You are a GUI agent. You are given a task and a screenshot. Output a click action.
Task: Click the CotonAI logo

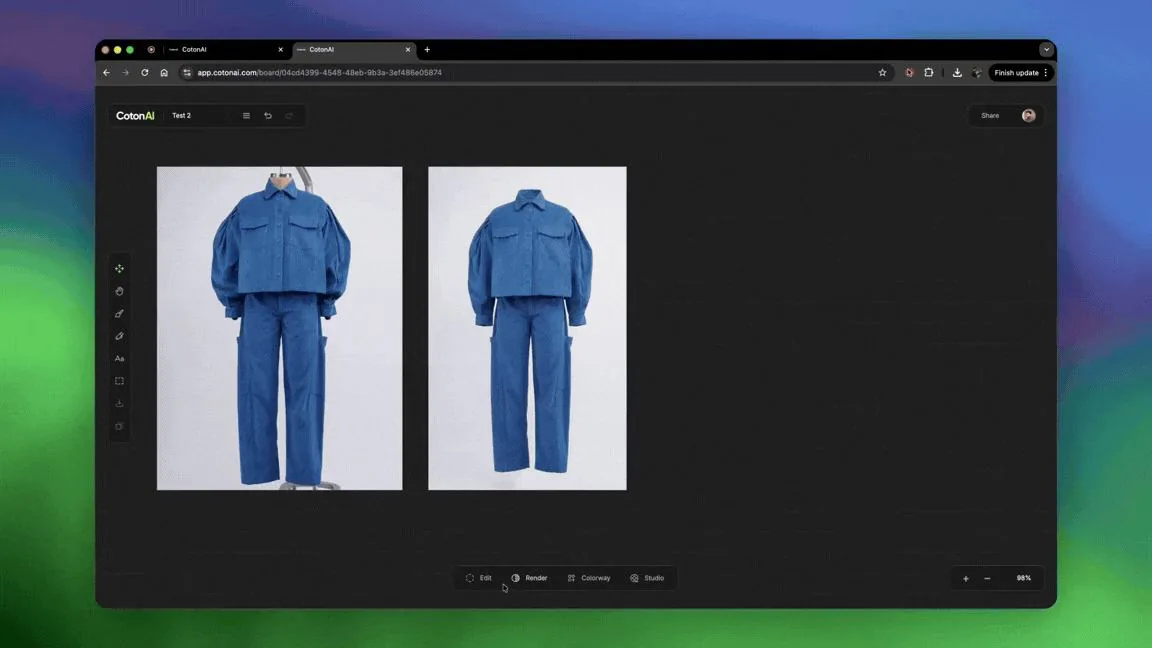[135, 115]
